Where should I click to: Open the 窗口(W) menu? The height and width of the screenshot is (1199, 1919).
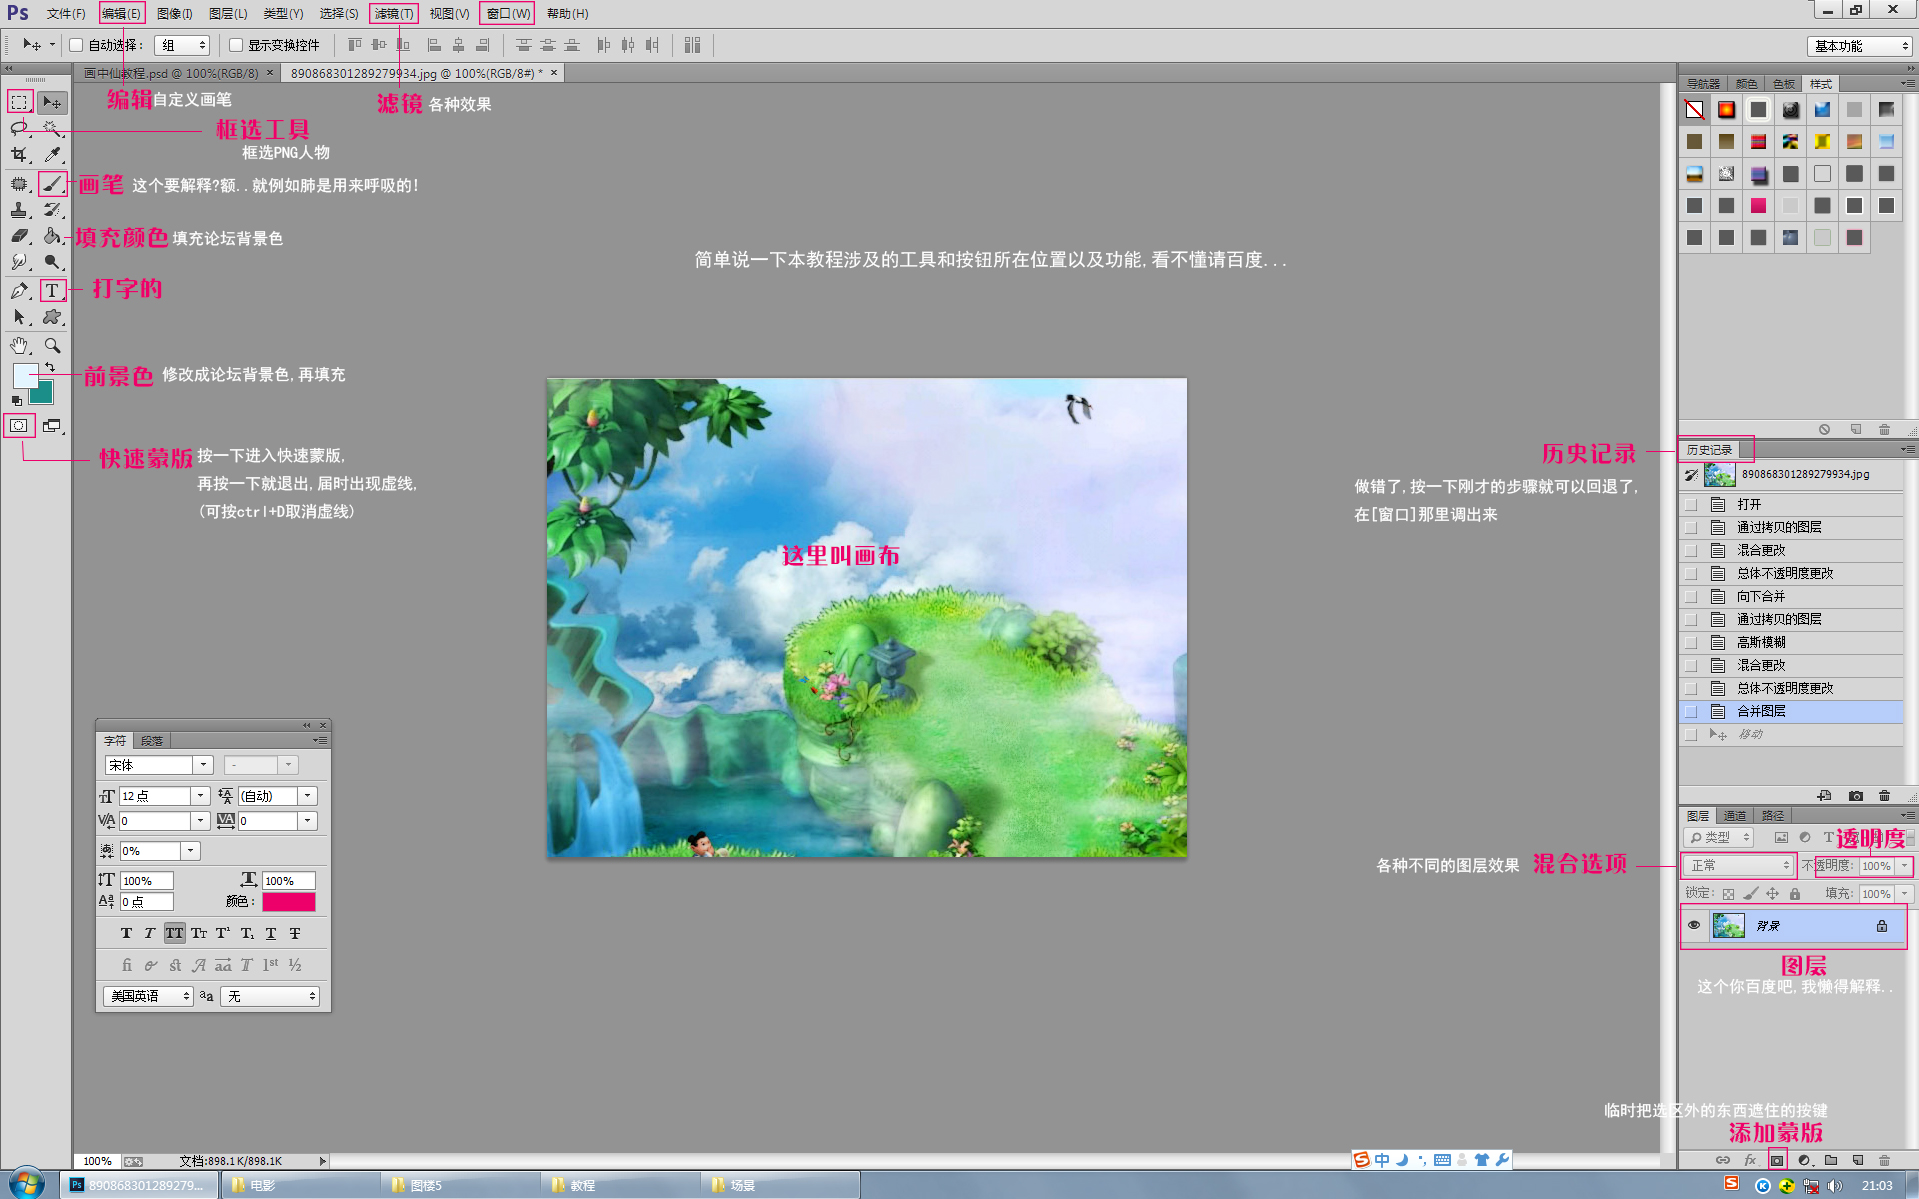pos(508,13)
